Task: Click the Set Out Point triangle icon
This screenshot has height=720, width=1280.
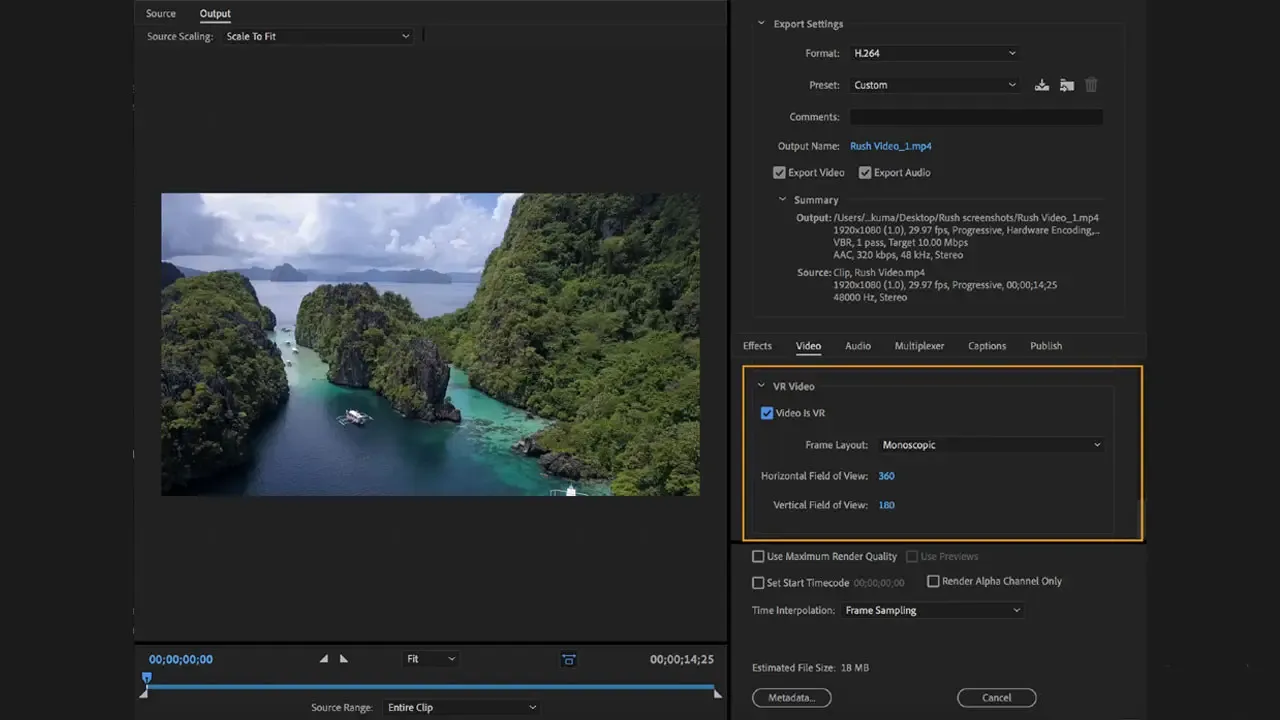Action: pyautogui.click(x=344, y=659)
